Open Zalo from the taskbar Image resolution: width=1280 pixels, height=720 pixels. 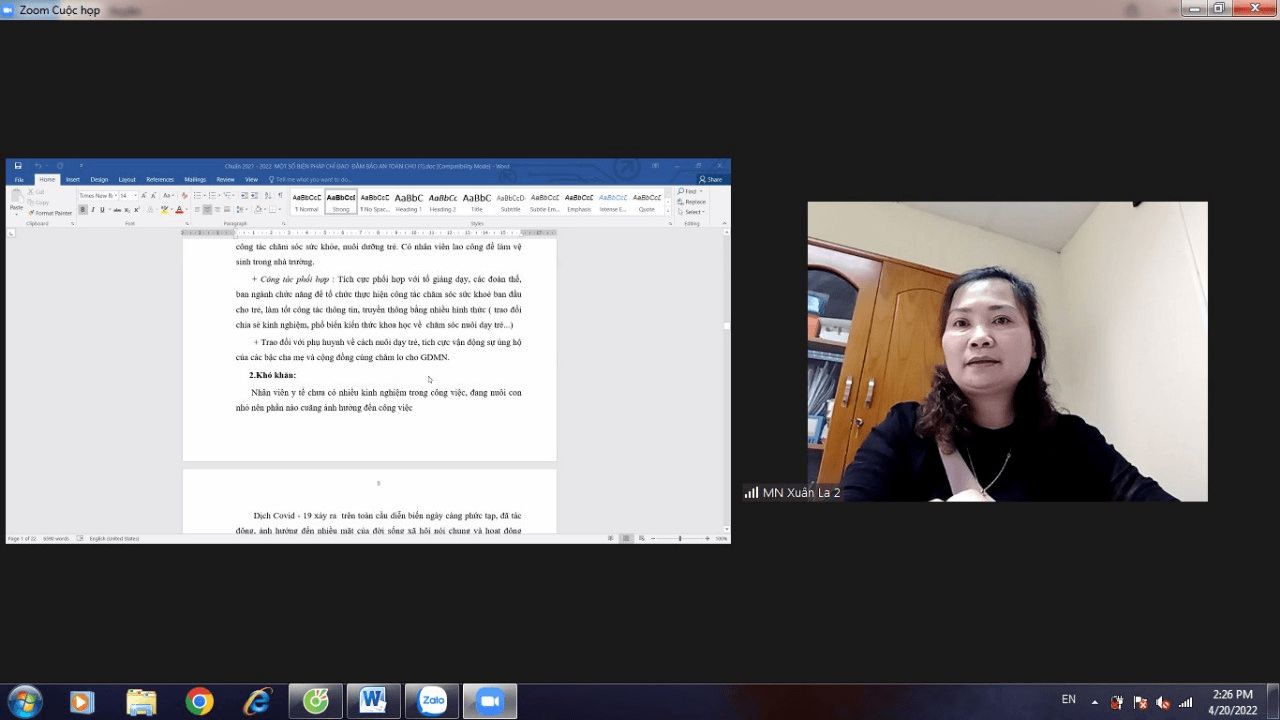click(432, 702)
